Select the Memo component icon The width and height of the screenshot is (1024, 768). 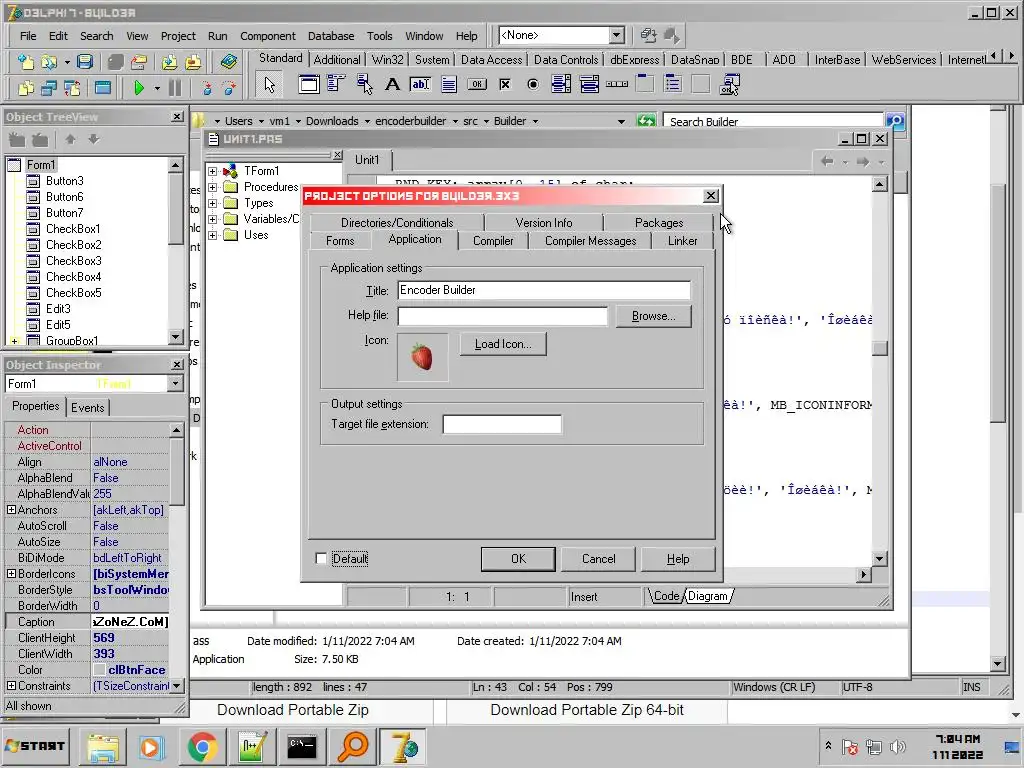pyautogui.click(x=449, y=84)
